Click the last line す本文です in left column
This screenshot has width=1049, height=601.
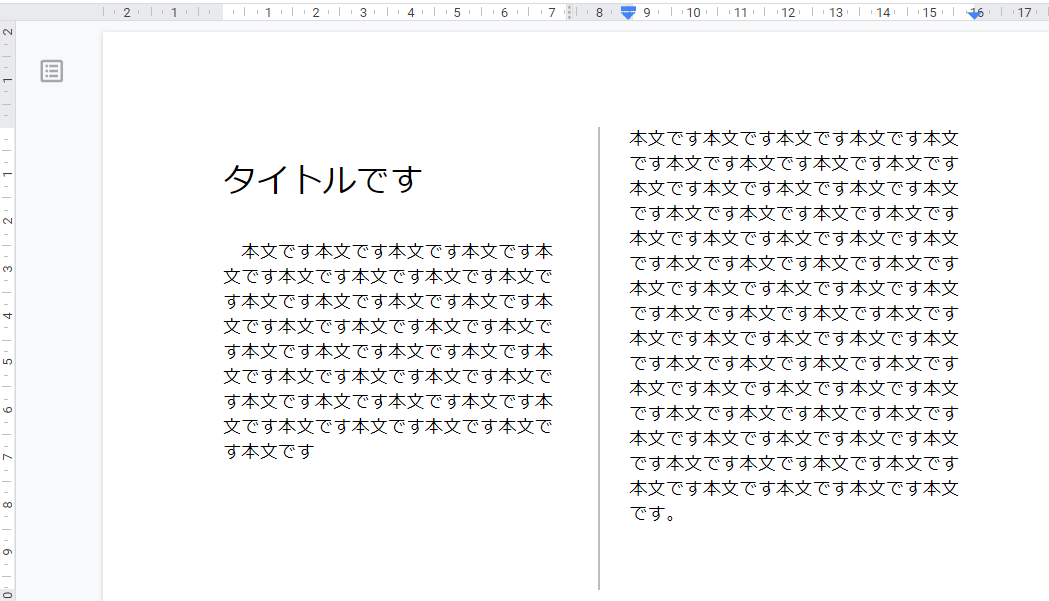coord(269,452)
